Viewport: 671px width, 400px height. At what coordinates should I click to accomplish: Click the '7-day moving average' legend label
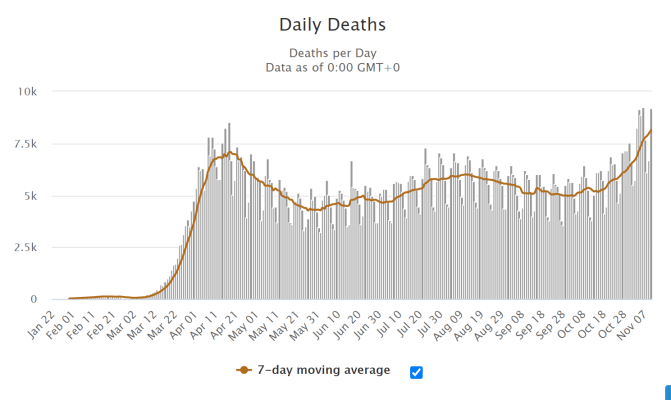click(x=324, y=371)
